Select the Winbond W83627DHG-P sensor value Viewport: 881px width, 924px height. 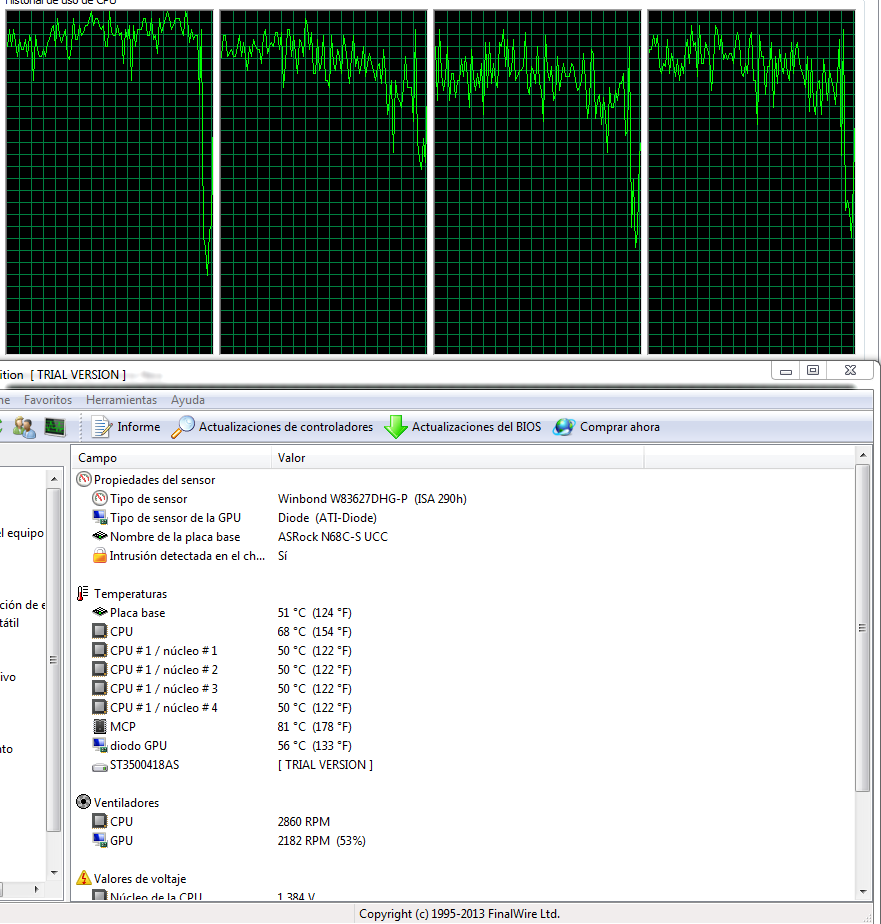pyautogui.click(x=372, y=499)
